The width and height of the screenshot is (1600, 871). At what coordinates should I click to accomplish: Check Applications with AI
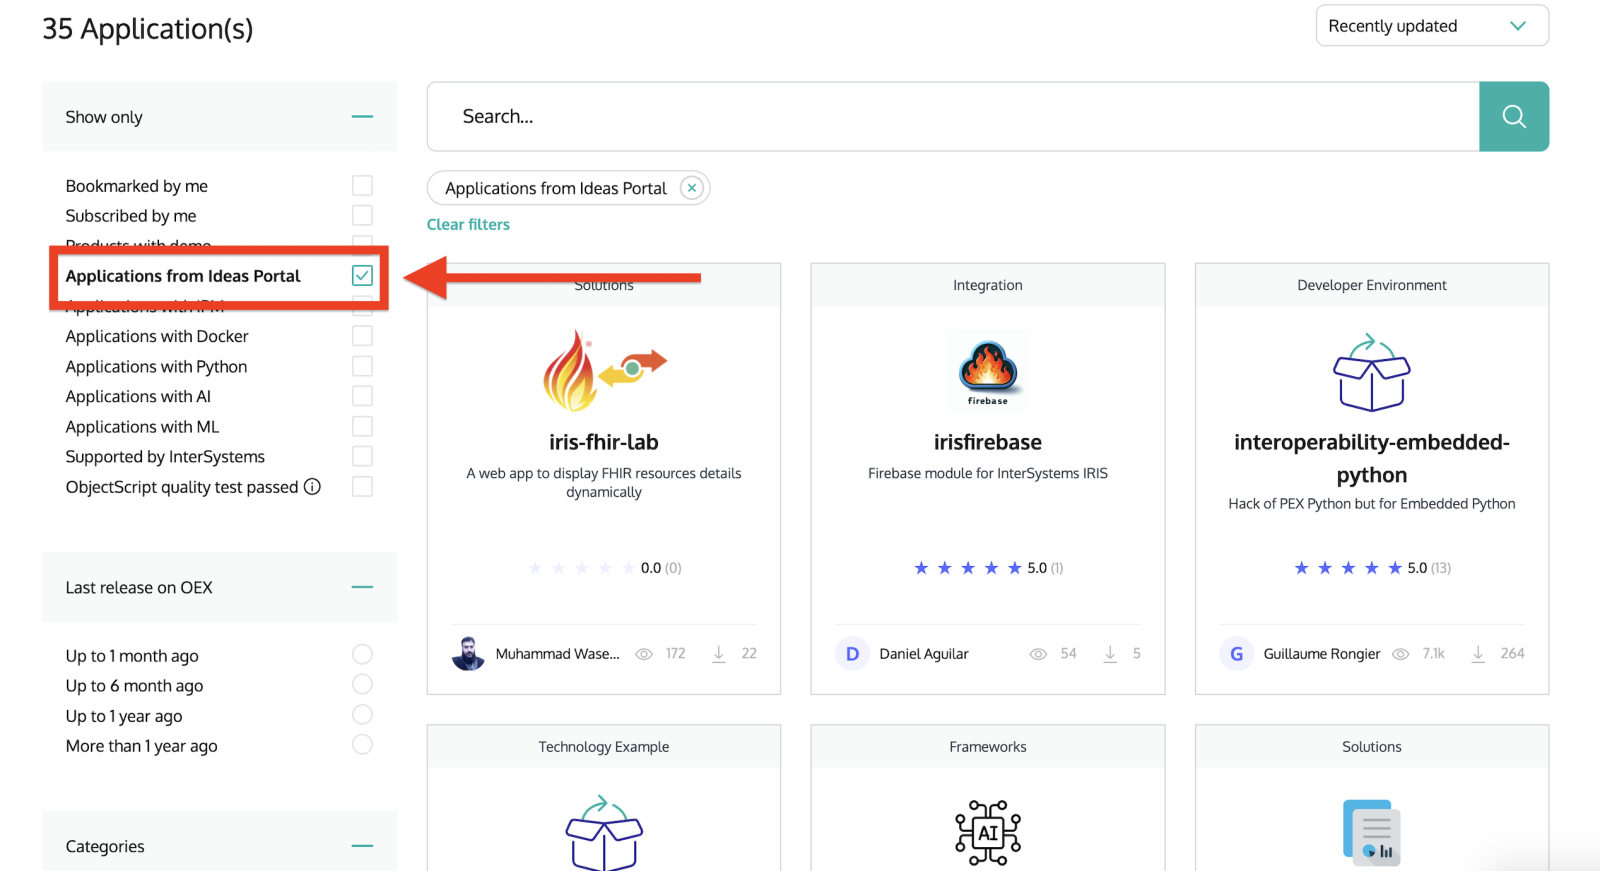click(x=362, y=397)
